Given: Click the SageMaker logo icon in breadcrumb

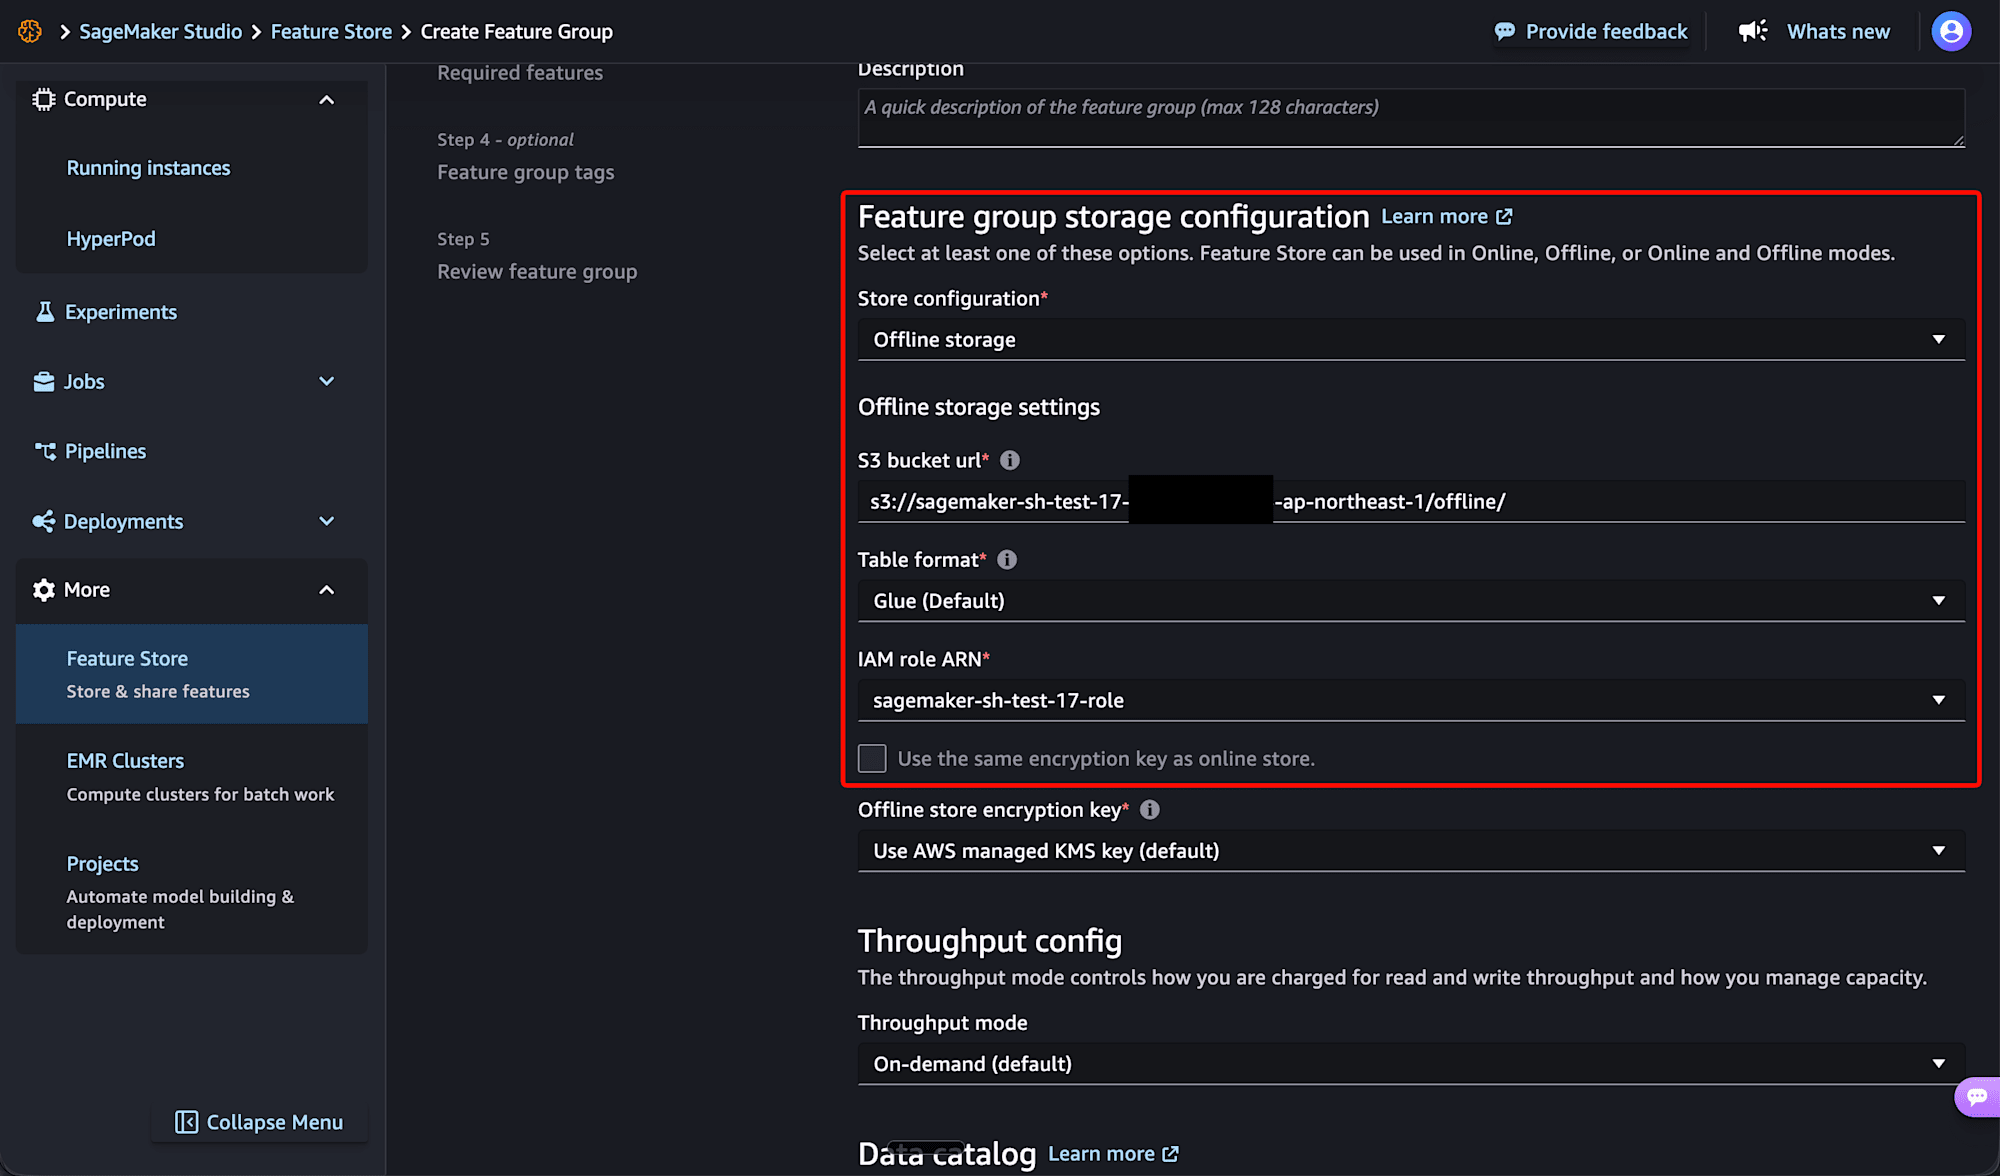Looking at the screenshot, I should [30, 31].
